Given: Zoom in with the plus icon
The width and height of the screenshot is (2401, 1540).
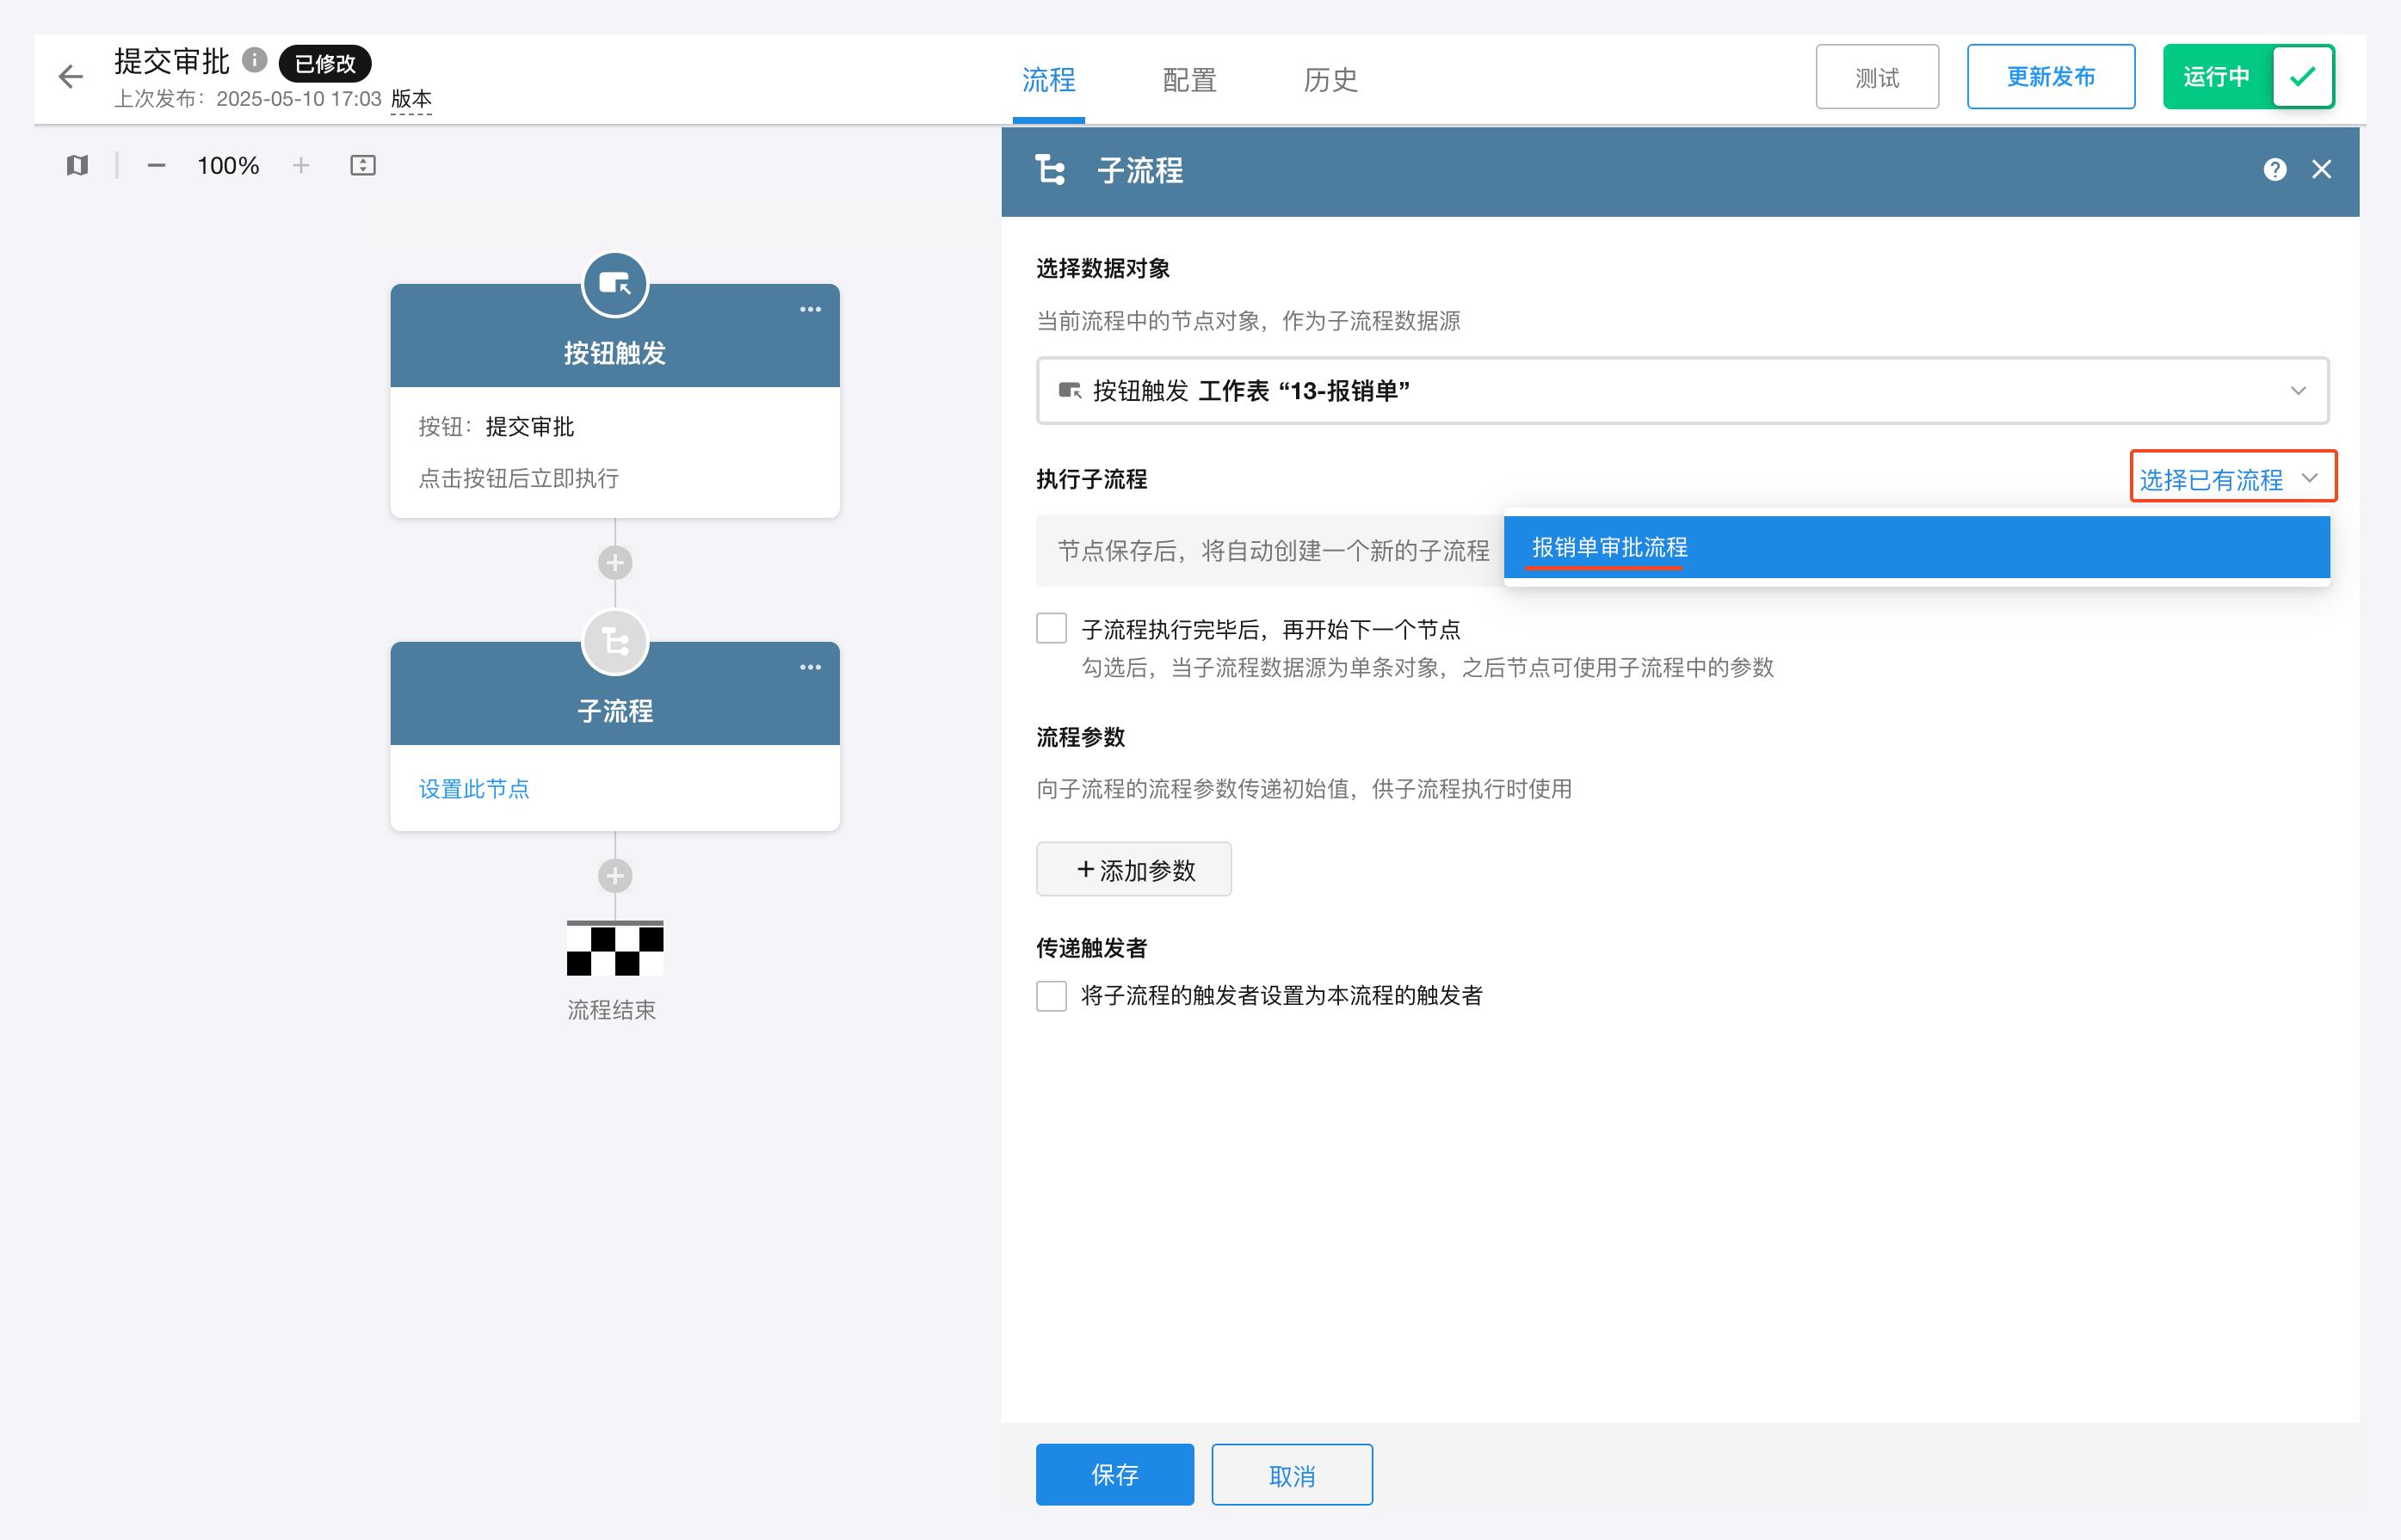Looking at the screenshot, I should click(x=301, y=165).
